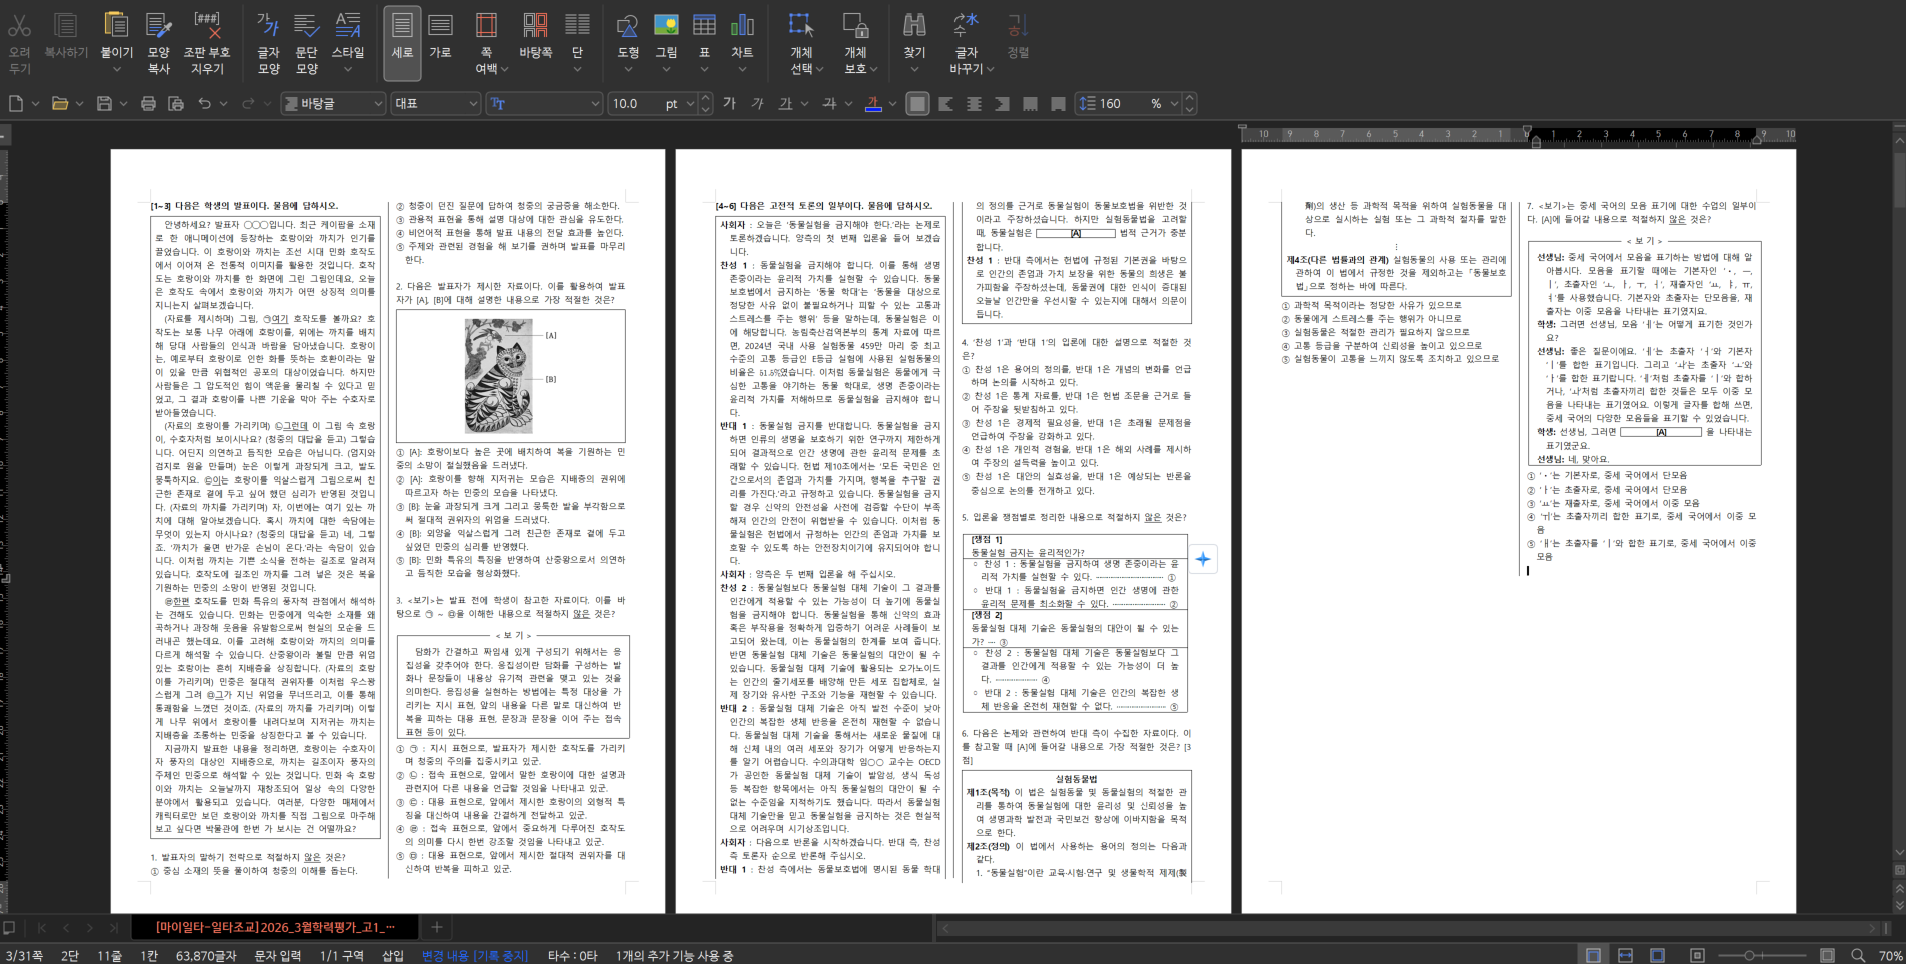Expand the line spacing 160% dropdown
The height and width of the screenshot is (964, 1906).
[x=1174, y=103]
